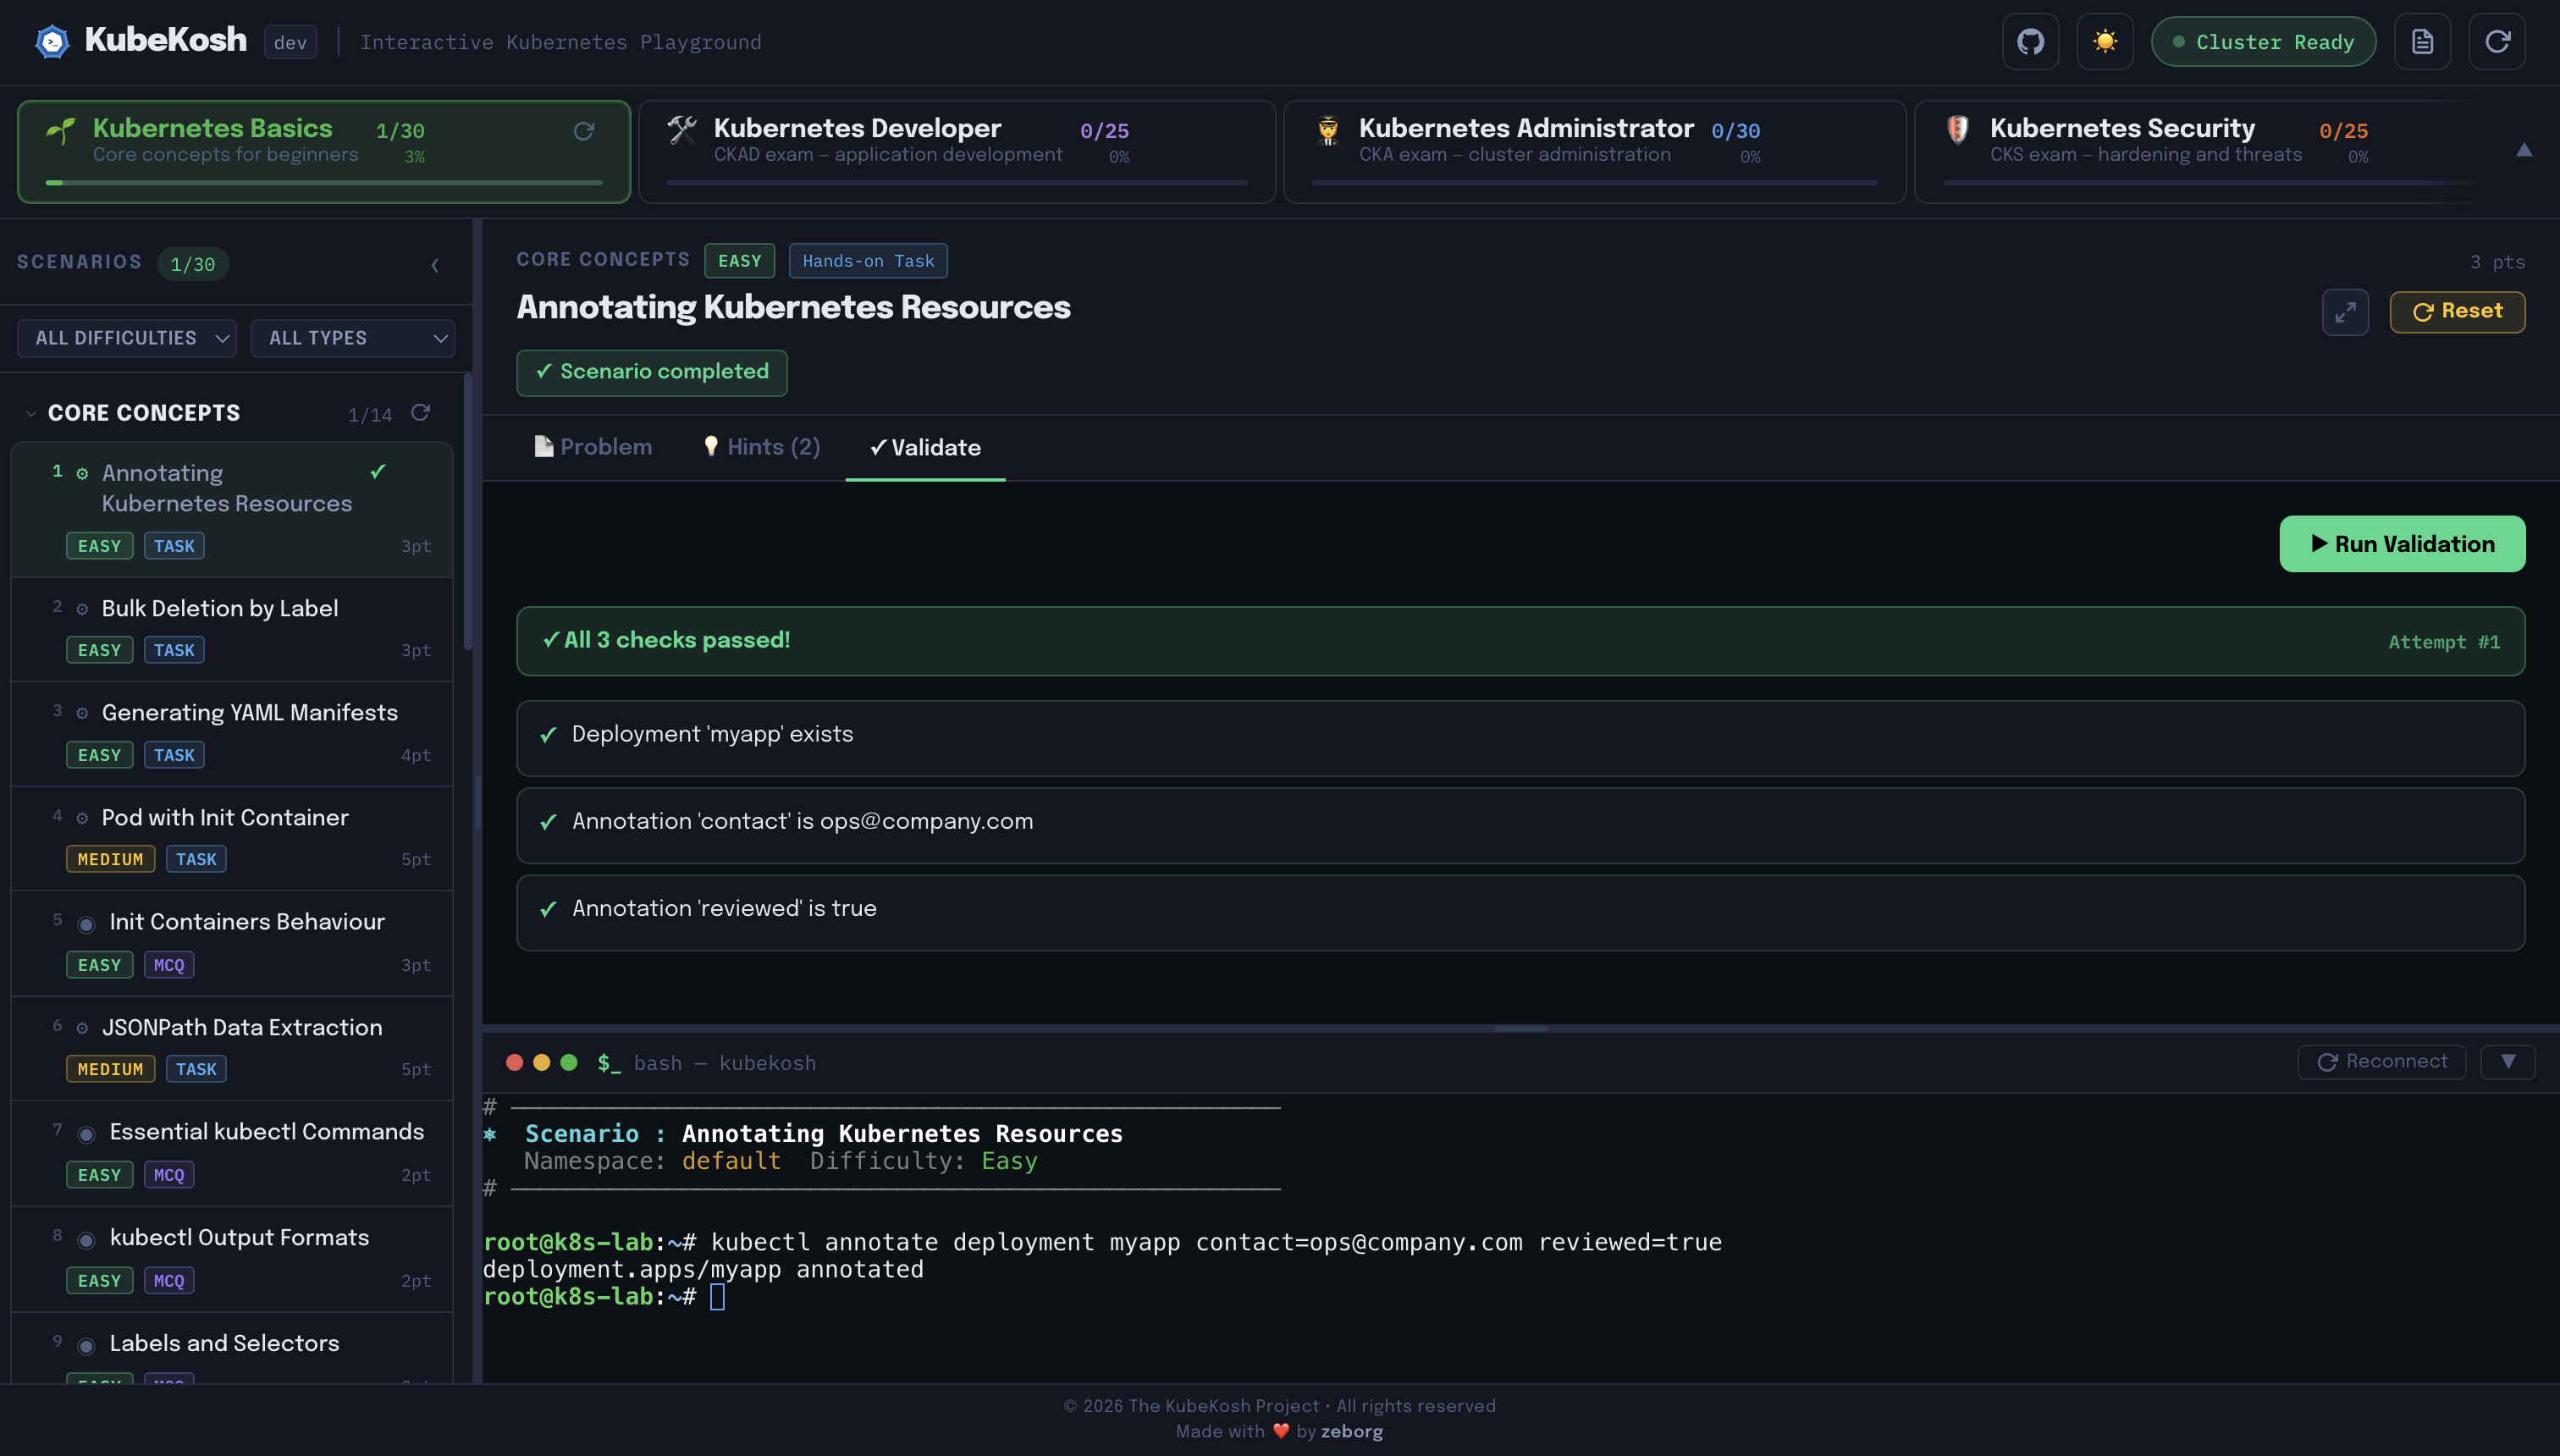Image resolution: width=2560 pixels, height=1456 pixels.
Task: Open the All Difficulties dropdown
Action: coord(127,338)
